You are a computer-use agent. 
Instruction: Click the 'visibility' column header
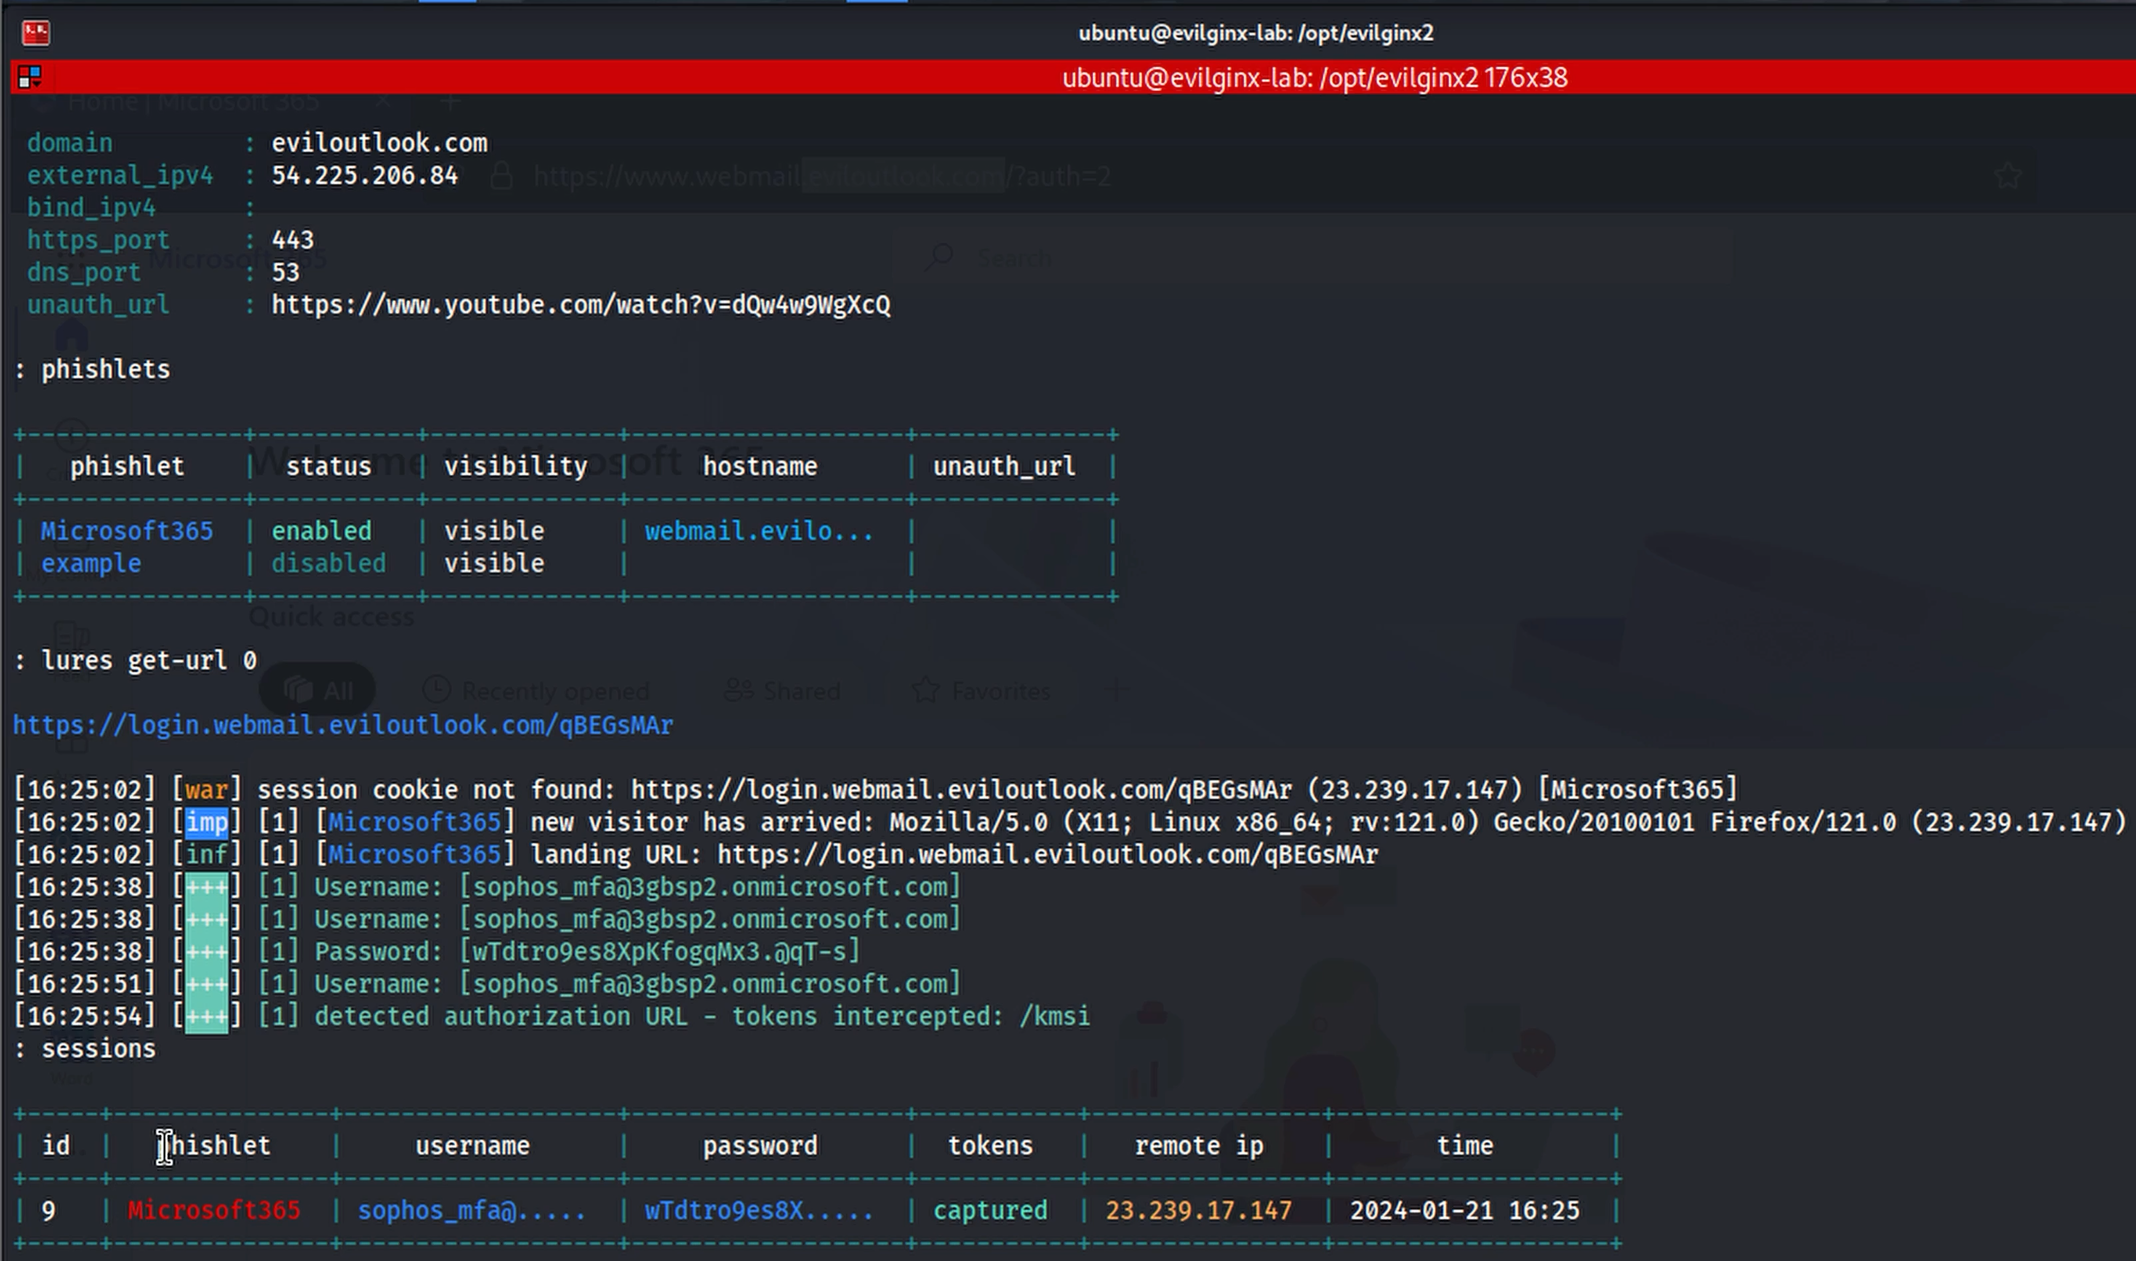(x=516, y=467)
